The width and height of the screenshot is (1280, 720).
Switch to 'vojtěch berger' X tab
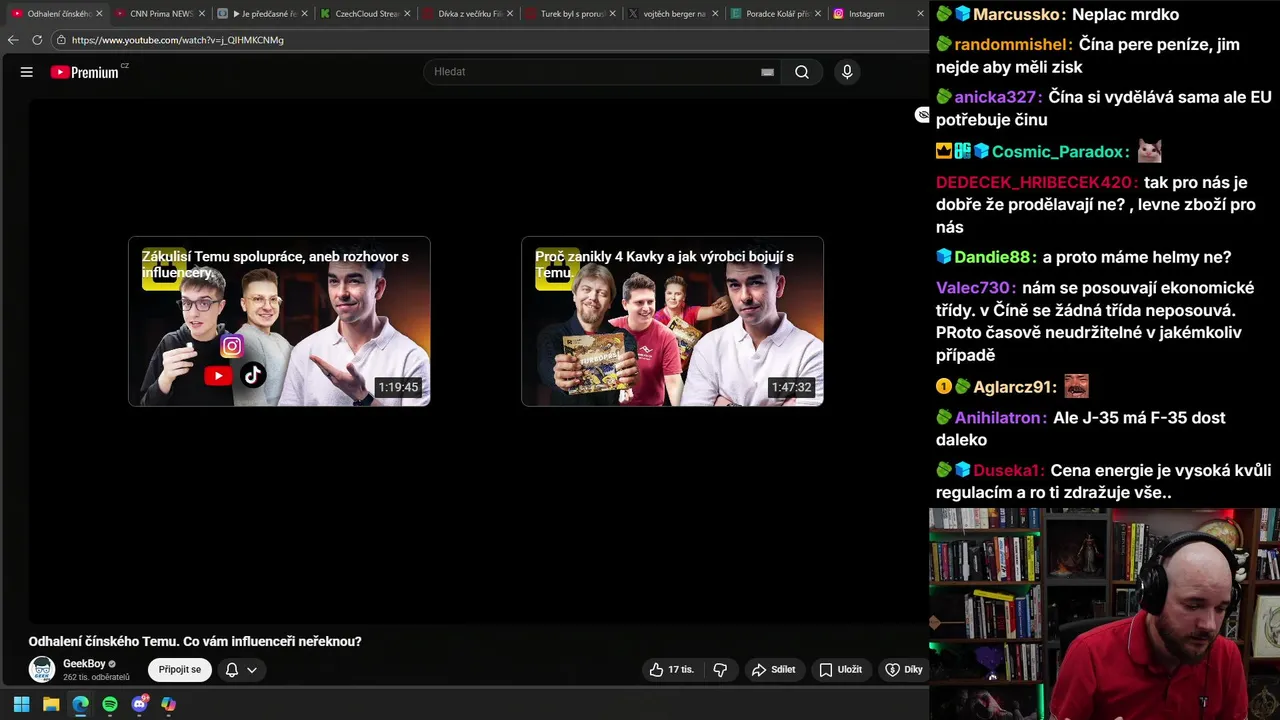click(671, 14)
